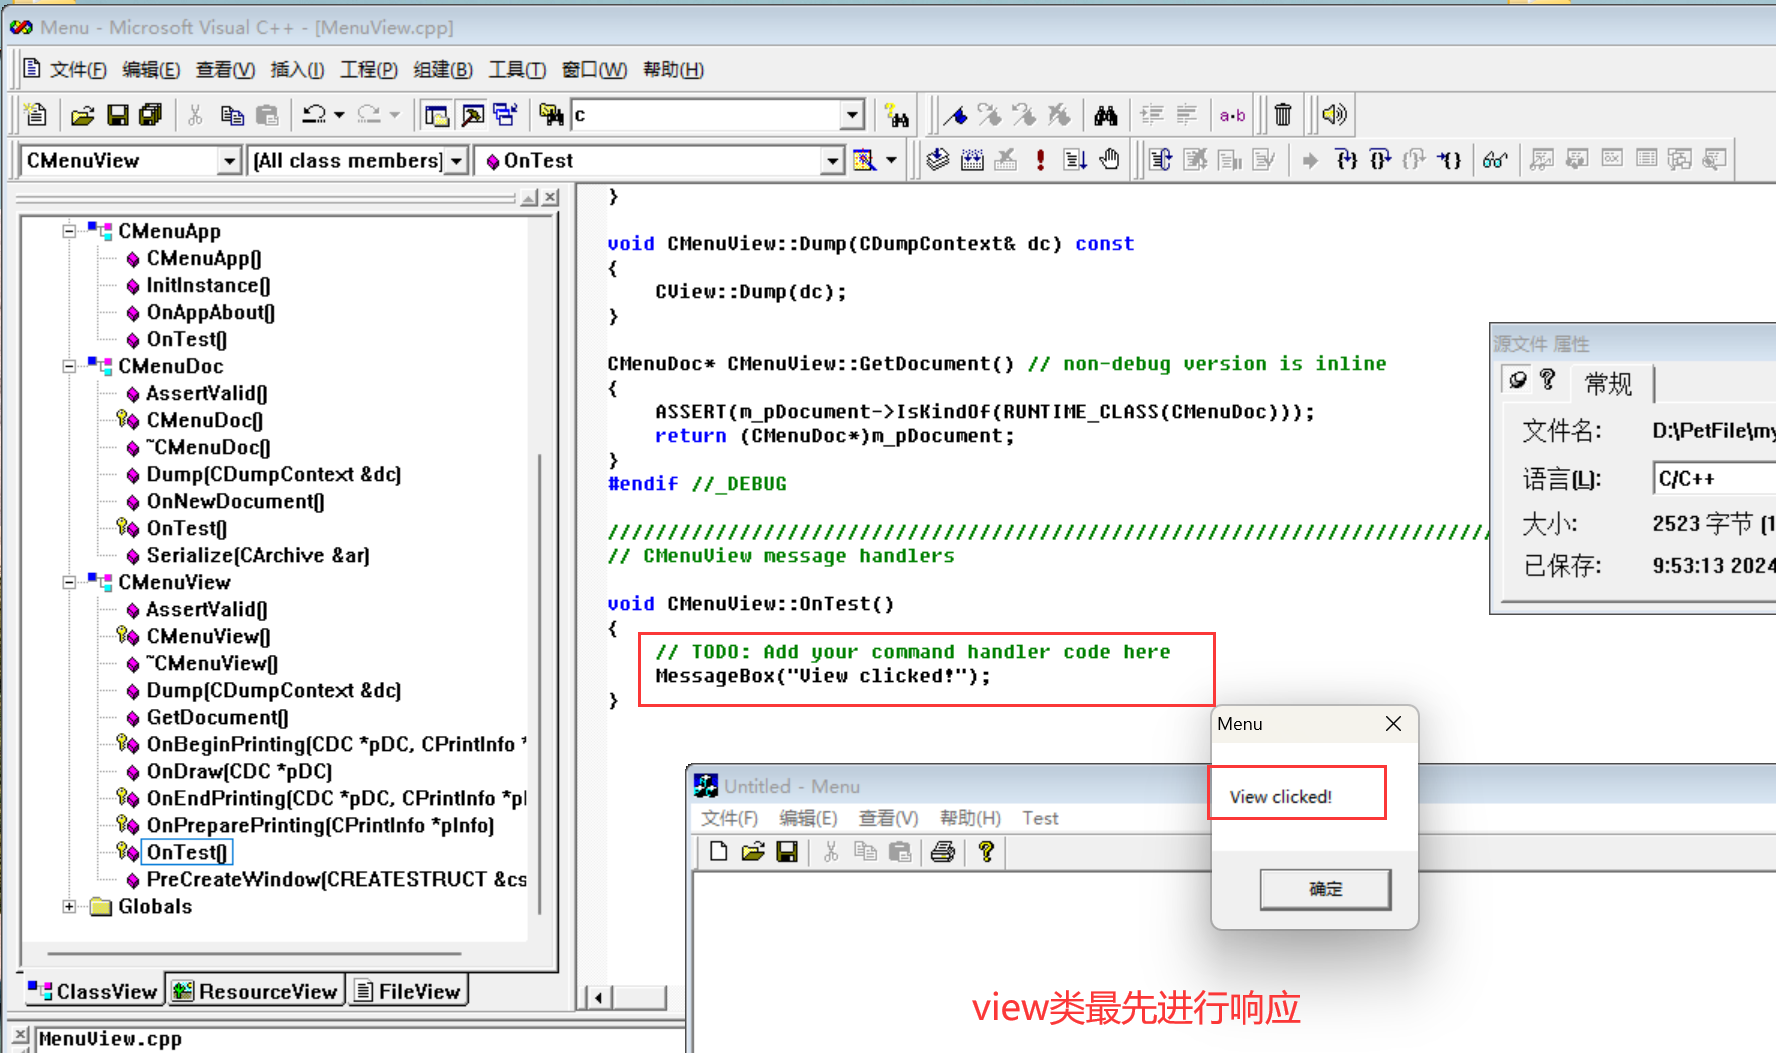Click the question mark in properties window
Viewport: 1776px width, 1053px height.
[x=1548, y=380]
